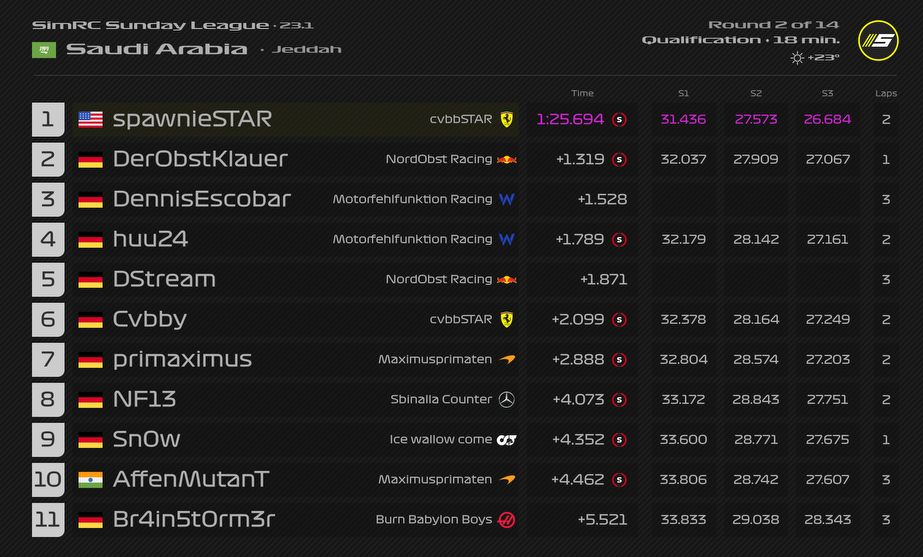
Task: Select the NF13 driver name
Action: pyautogui.click(x=144, y=399)
